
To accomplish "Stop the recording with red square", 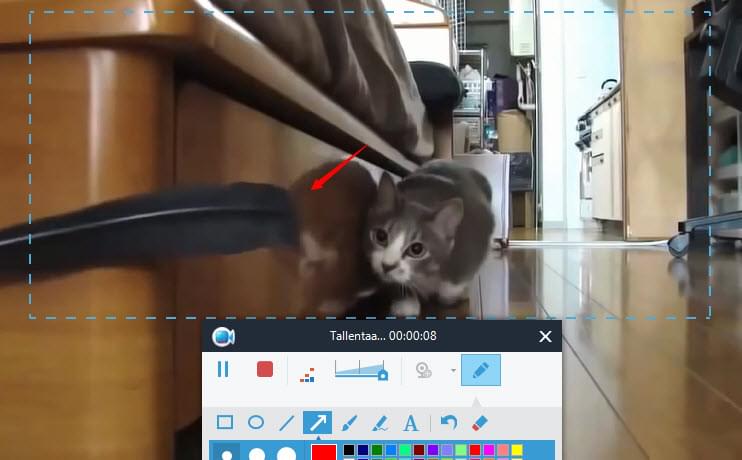I will [265, 369].
